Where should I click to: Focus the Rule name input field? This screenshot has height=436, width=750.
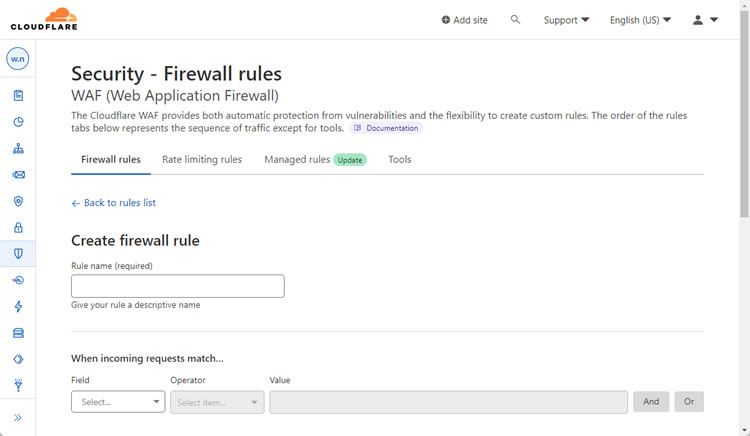click(x=178, y=286)
